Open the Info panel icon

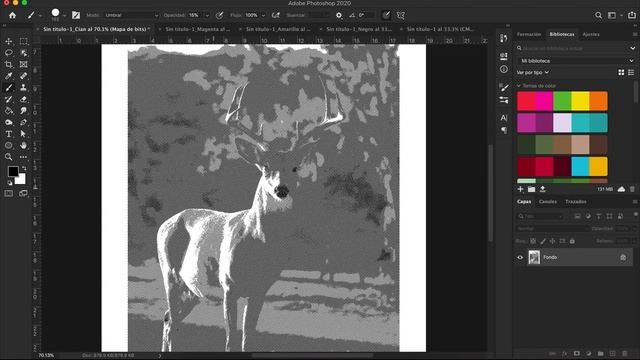point(504,69)
